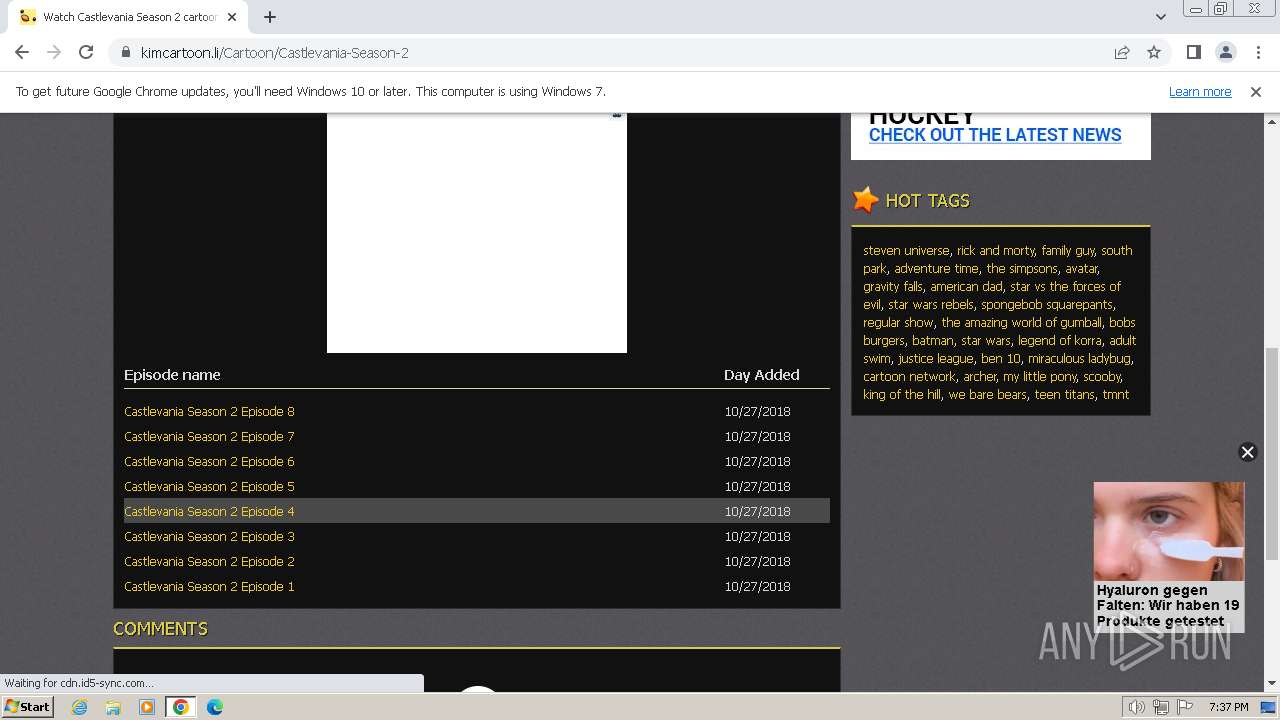Image resolution: width=1280 pixels, height=720 pixels.
Task: Open Castlevania Season 2 Episode 6
Action: pos(209,462)
